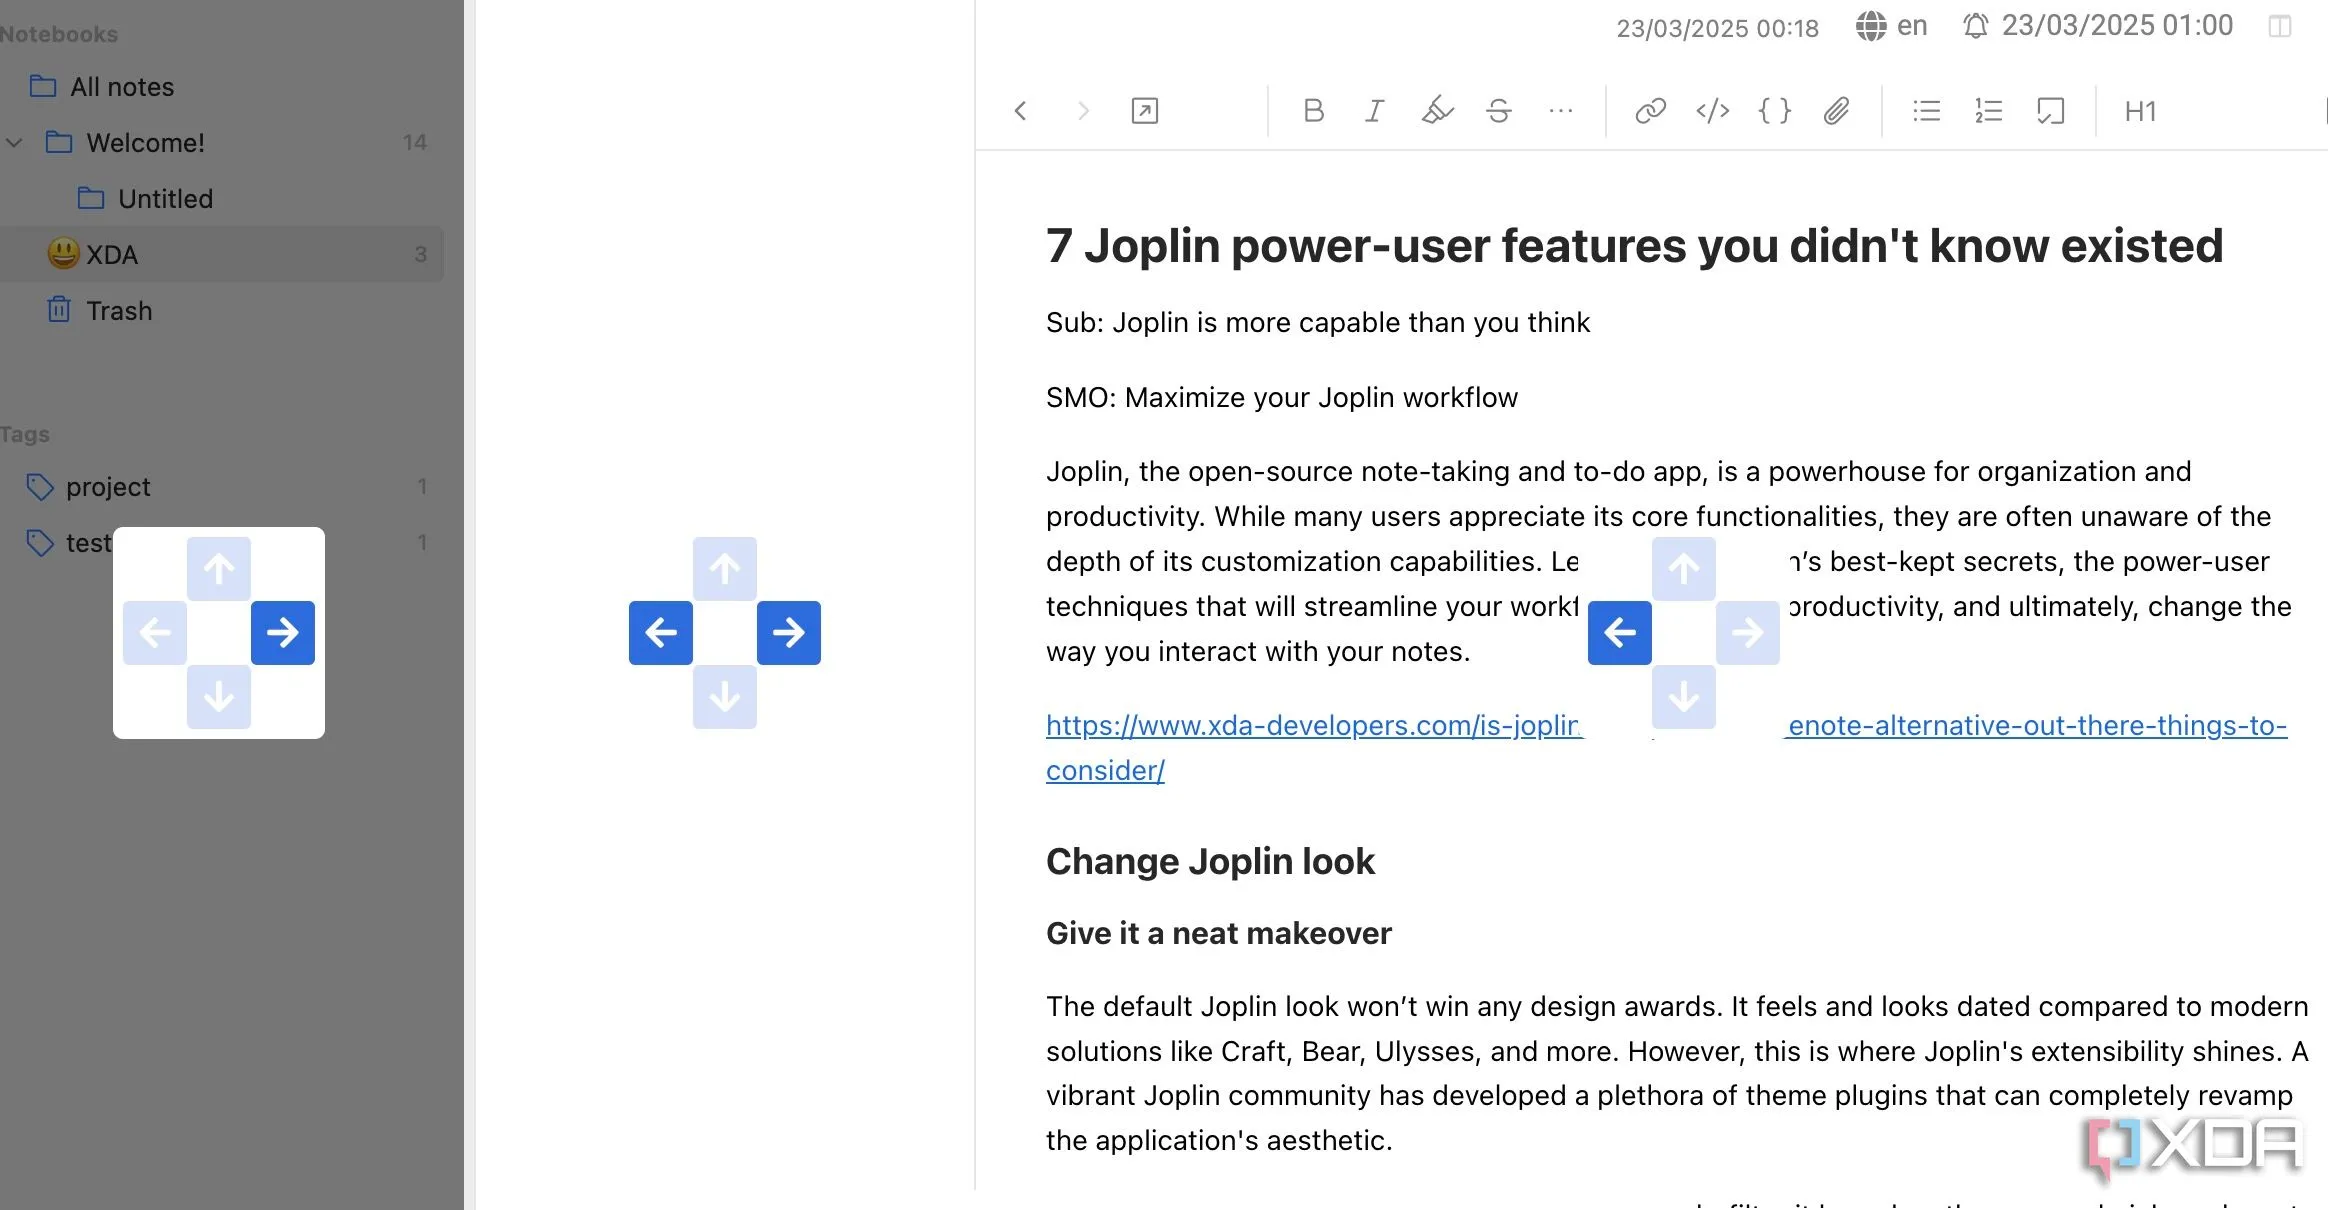Attach a file with the paperclip icon
Screen dimensions: 2328x1210
click(1836, 111)
